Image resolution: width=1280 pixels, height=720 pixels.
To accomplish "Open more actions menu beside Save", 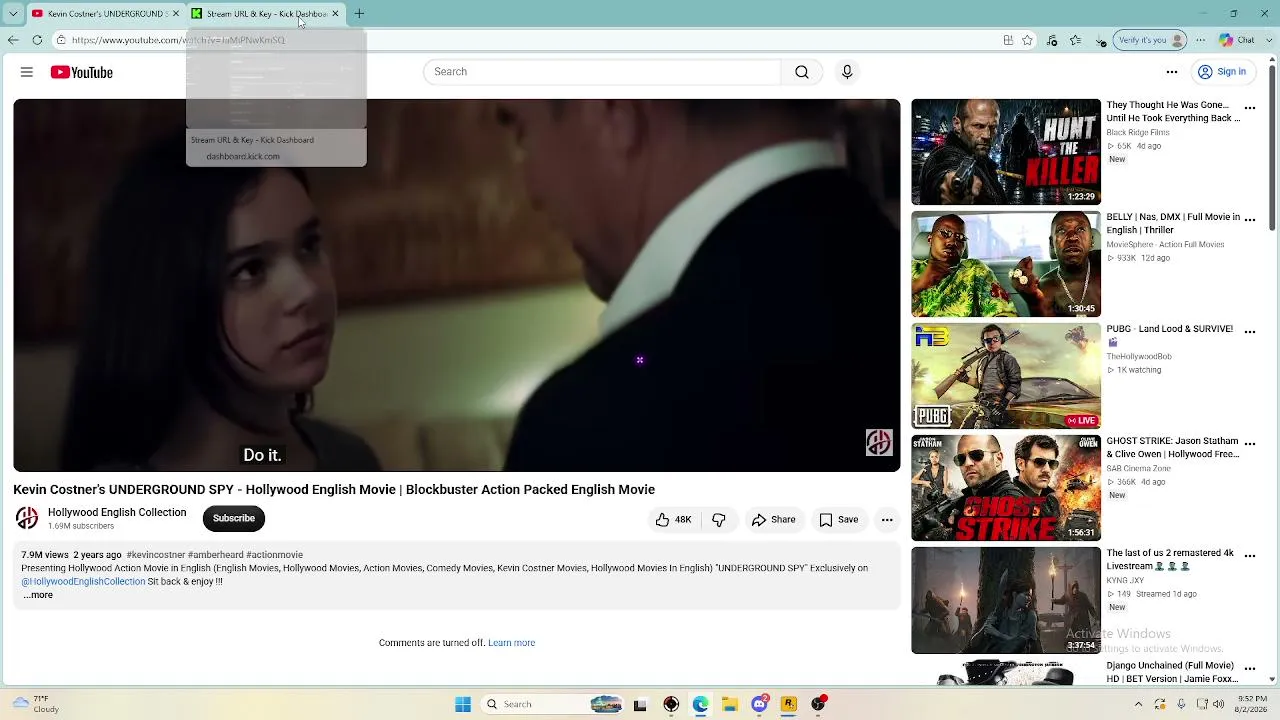I will [x=887, y=520].
